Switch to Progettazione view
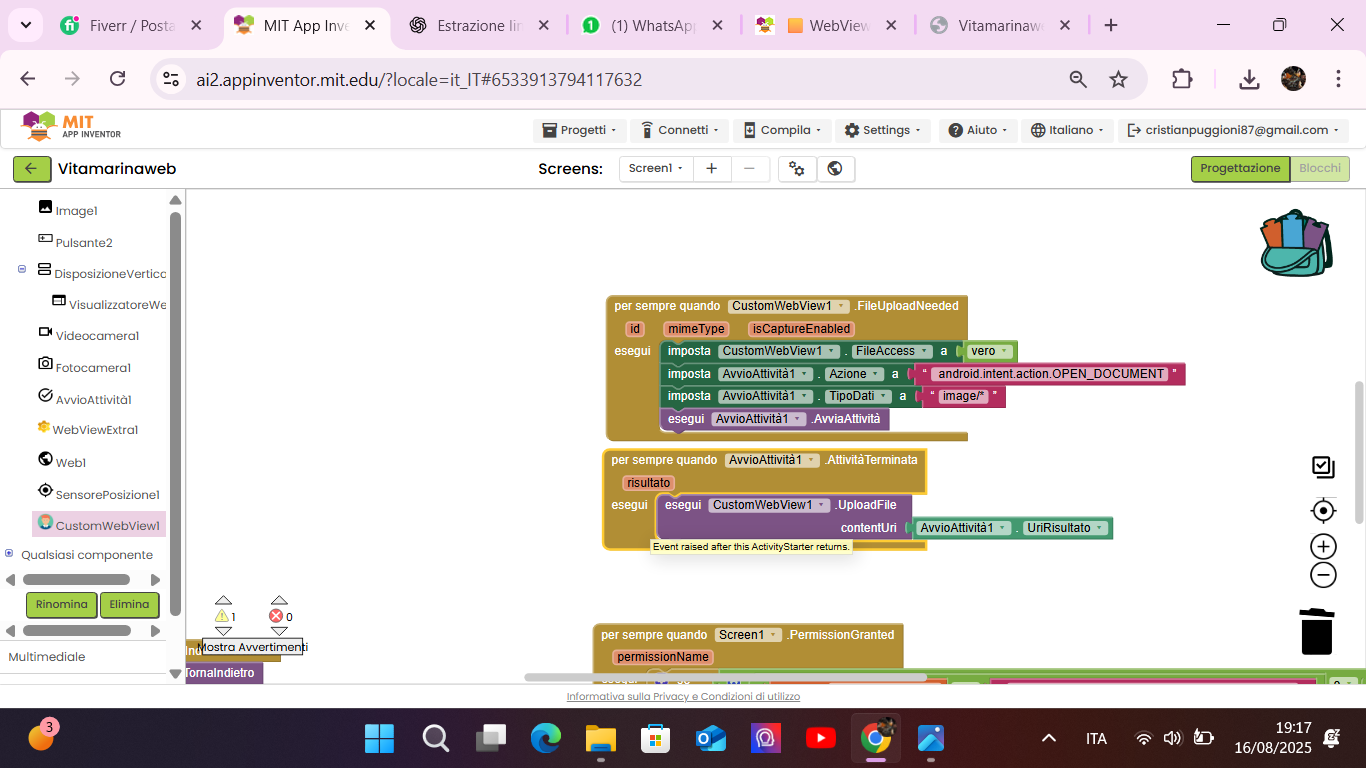 [1239, 169]
